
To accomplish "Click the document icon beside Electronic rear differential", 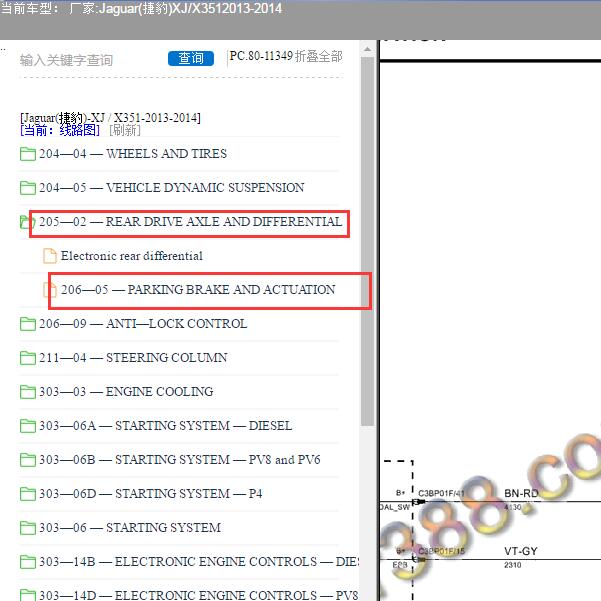I will (49, 256).
